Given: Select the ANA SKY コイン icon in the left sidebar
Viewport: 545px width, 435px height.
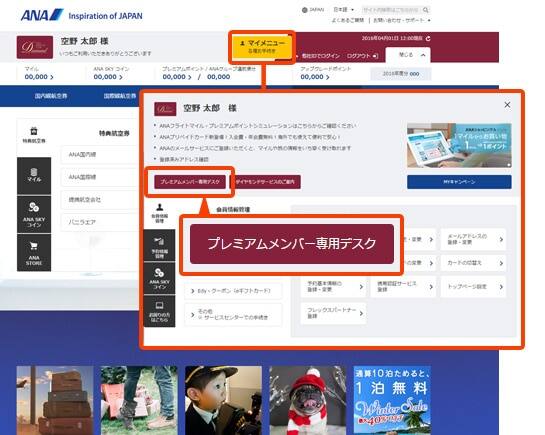Looking at the screenshot, I should click(34, 214).
